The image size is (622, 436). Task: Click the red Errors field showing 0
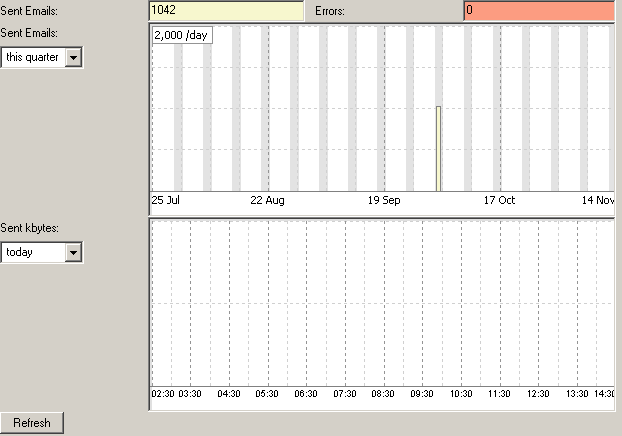tap(538, 10)
